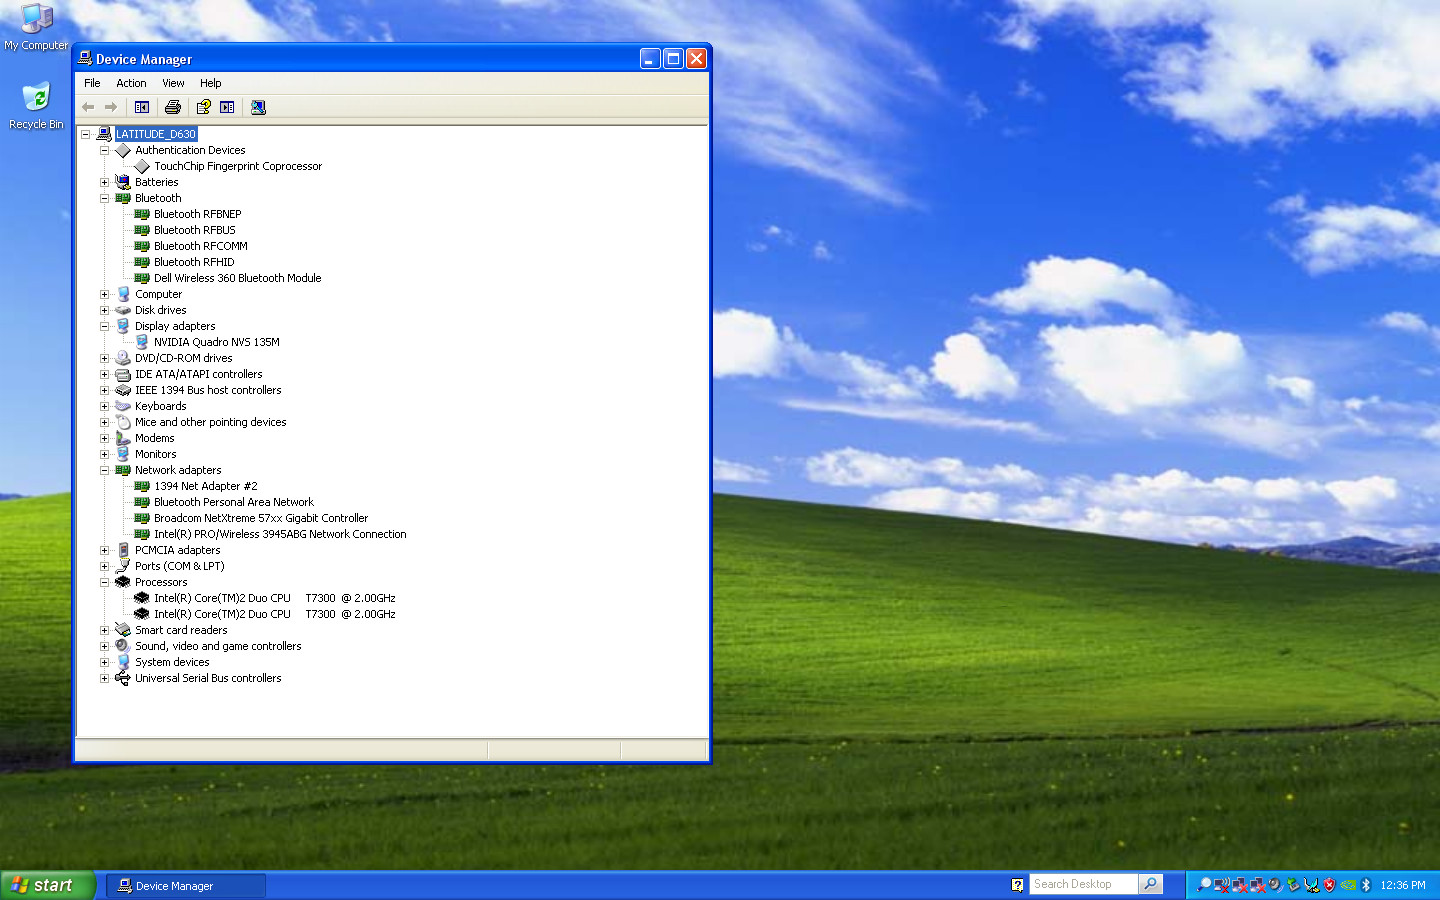
Task: Click Universal Serial Bus controllers icon
Action: [123, 678]
